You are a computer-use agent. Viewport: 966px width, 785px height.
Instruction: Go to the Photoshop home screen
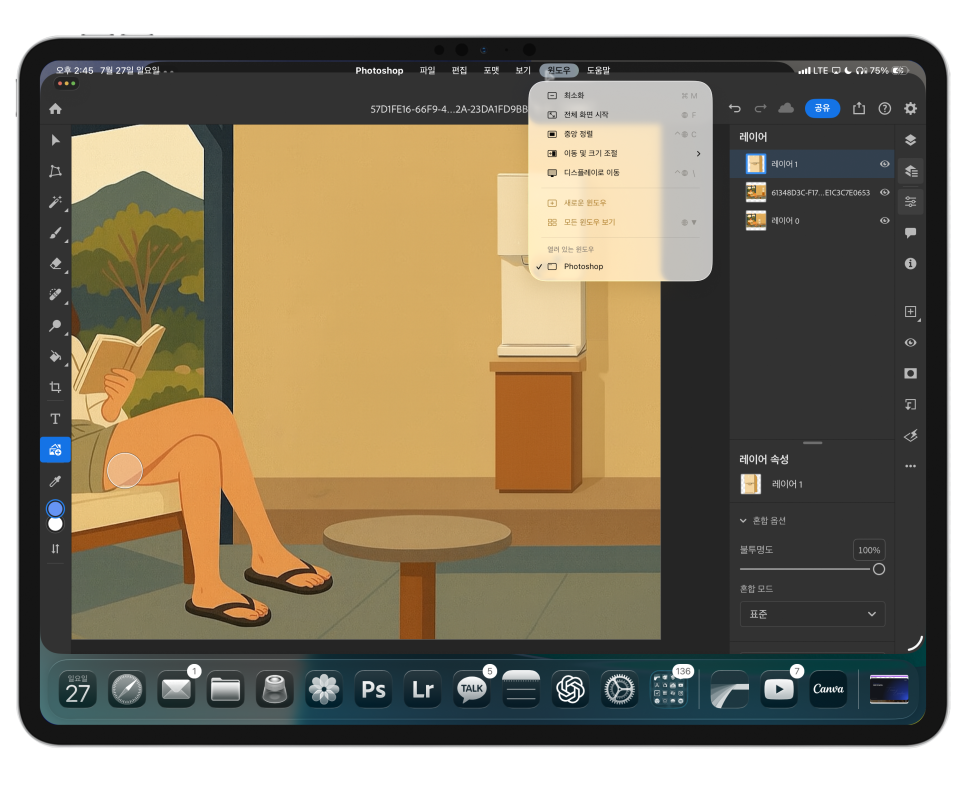pos(55,109)
